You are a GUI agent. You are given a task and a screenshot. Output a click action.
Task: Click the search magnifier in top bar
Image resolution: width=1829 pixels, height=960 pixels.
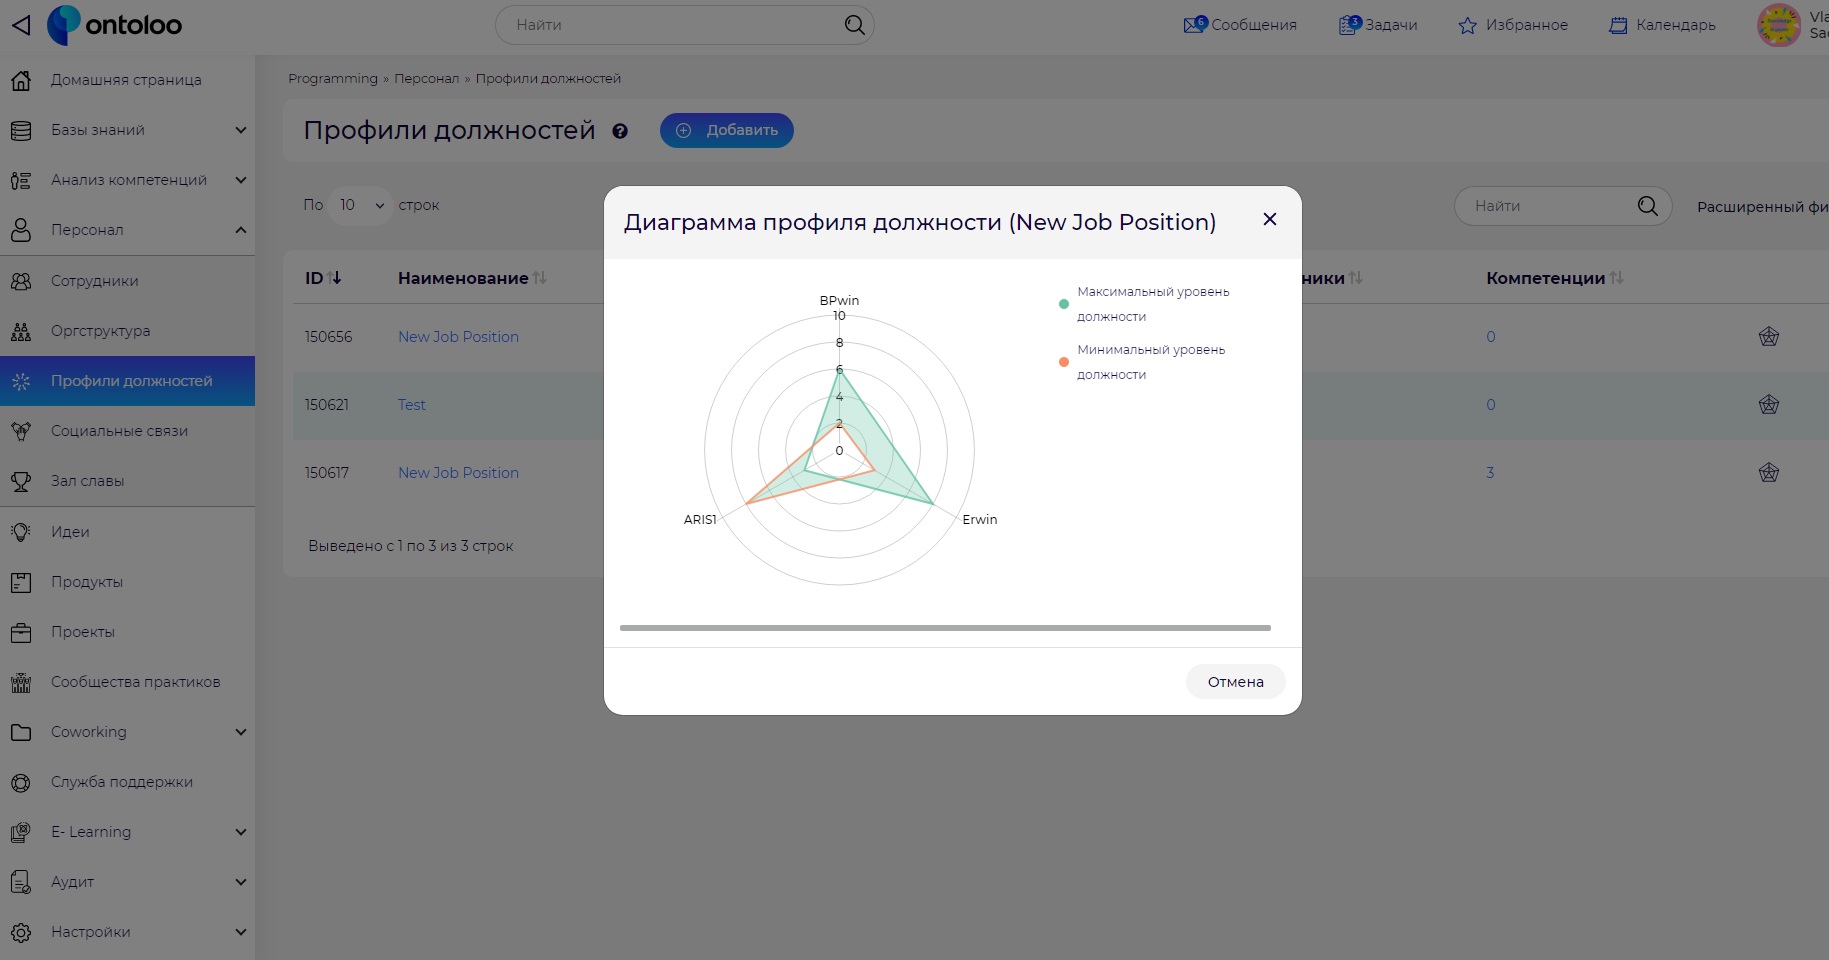tap(854, 25)
